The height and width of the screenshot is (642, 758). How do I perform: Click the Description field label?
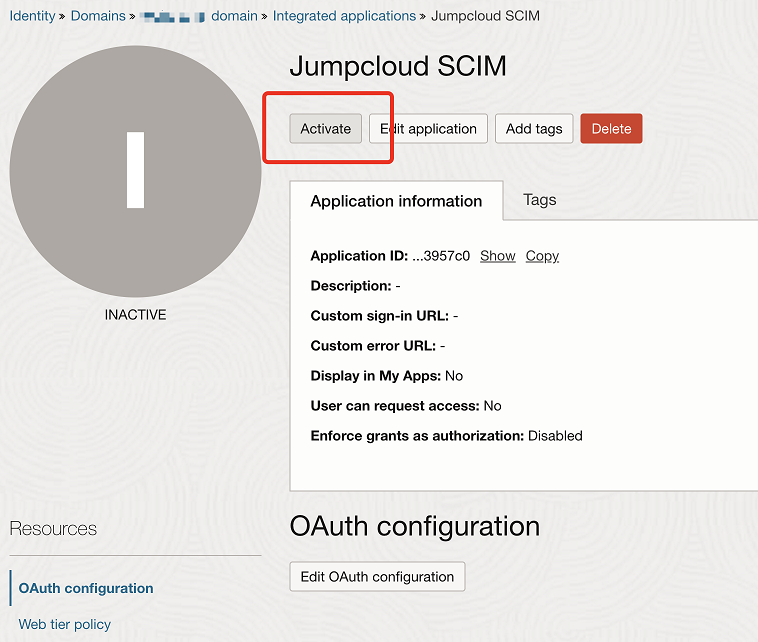351,286
